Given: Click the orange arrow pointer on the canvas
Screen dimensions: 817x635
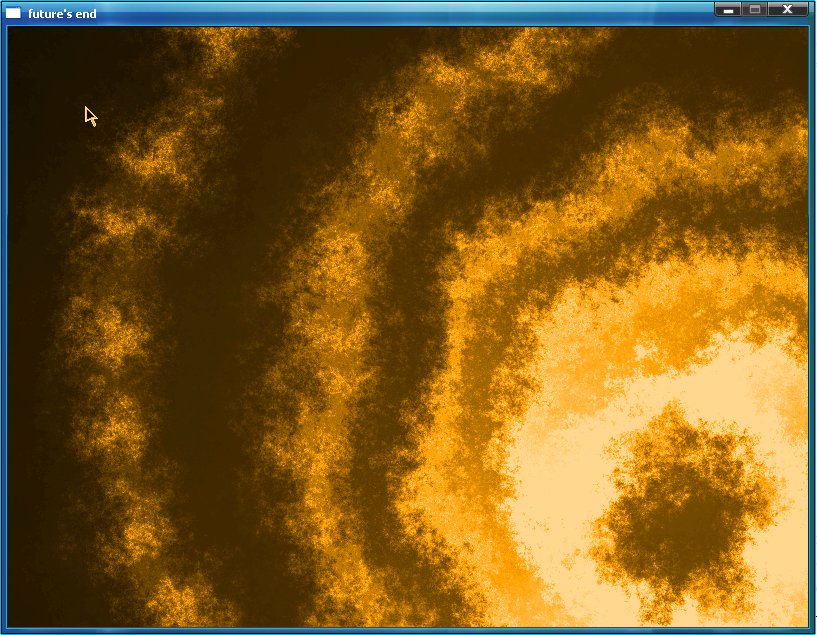Looking at the screenshot, I should pos(90,116).
